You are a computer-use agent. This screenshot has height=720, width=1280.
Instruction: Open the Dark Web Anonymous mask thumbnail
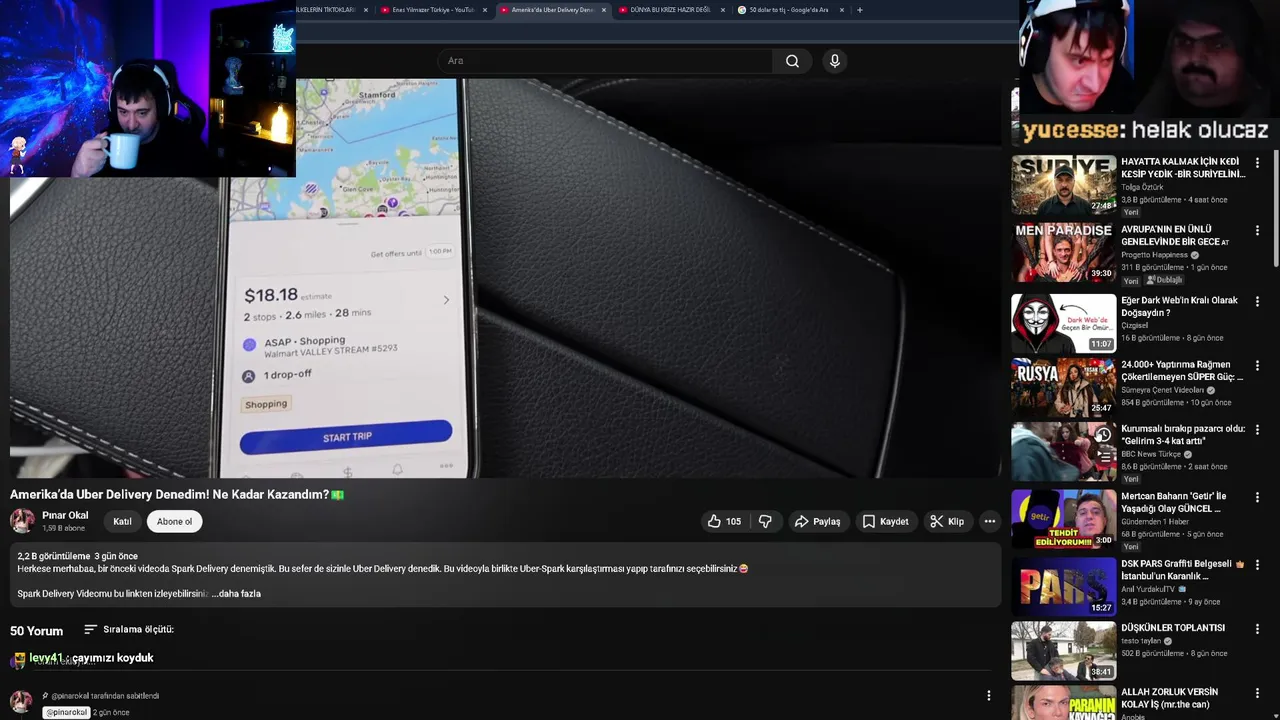tap(1063, 323)
